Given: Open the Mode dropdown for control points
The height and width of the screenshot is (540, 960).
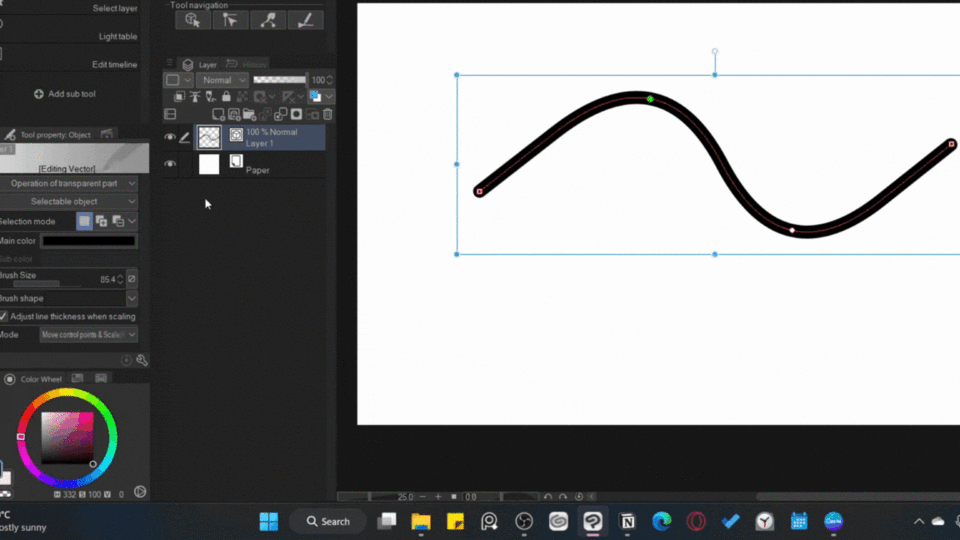Looking at the screenshot, I should tap(88, 335).
